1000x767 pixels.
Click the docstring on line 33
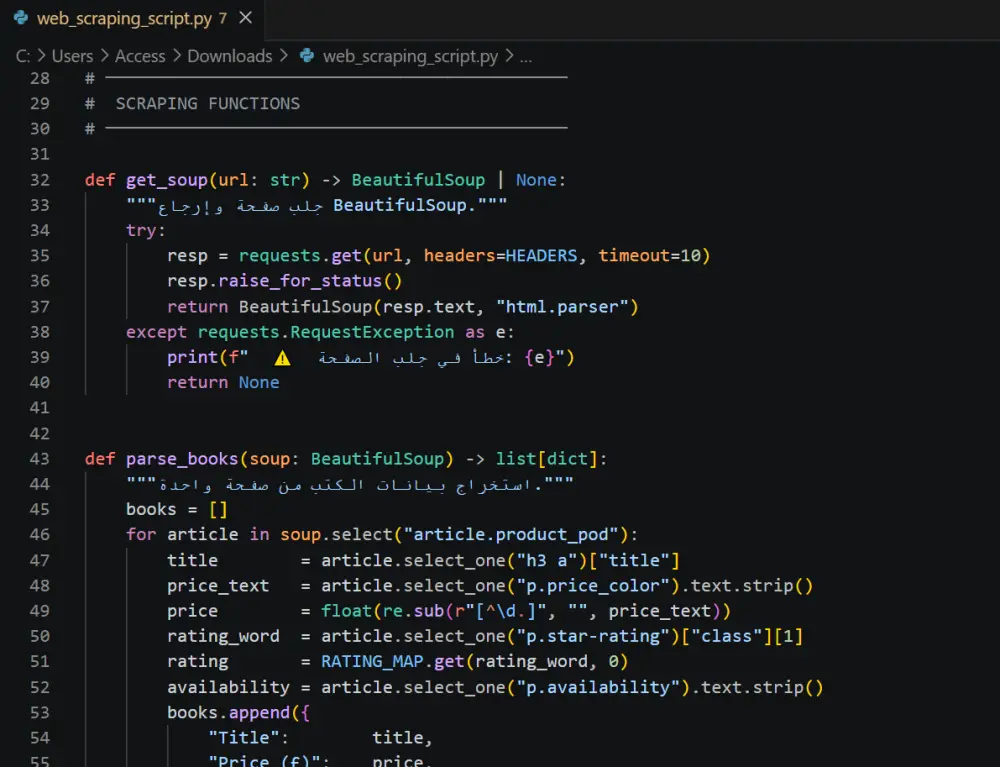316,205
